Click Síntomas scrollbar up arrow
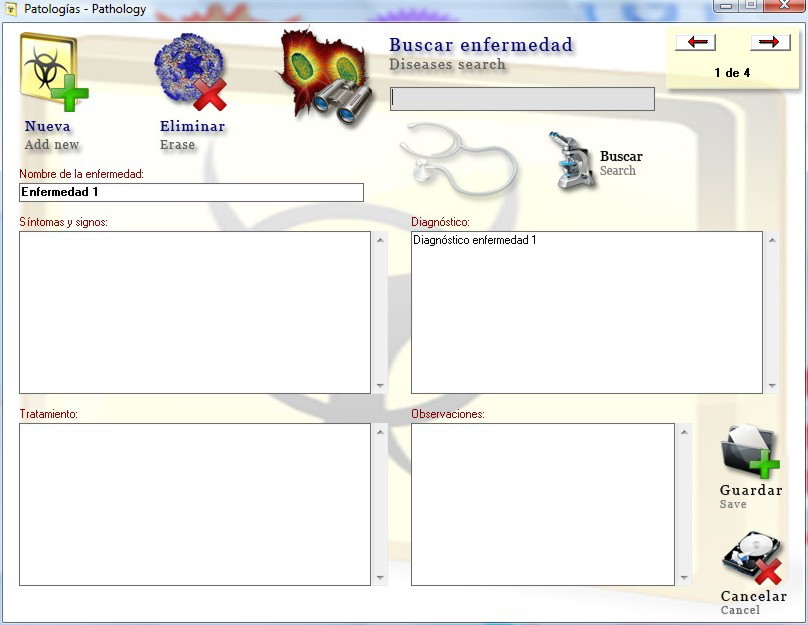This screenshot has width=808, height=625. pos(380,240)
